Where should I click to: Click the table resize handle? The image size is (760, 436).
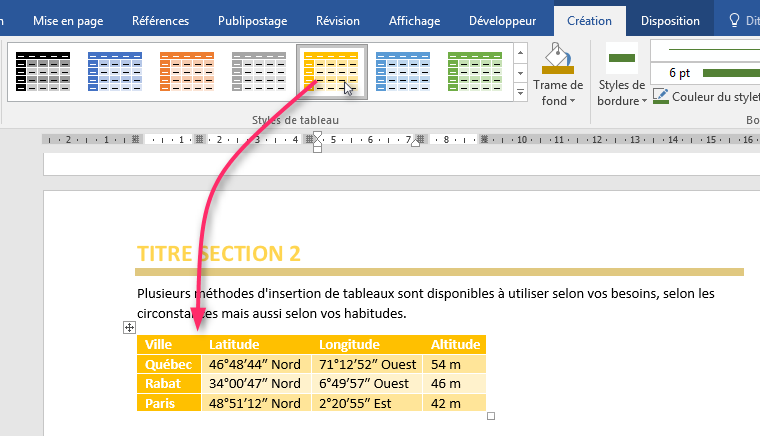coord(490,416)
